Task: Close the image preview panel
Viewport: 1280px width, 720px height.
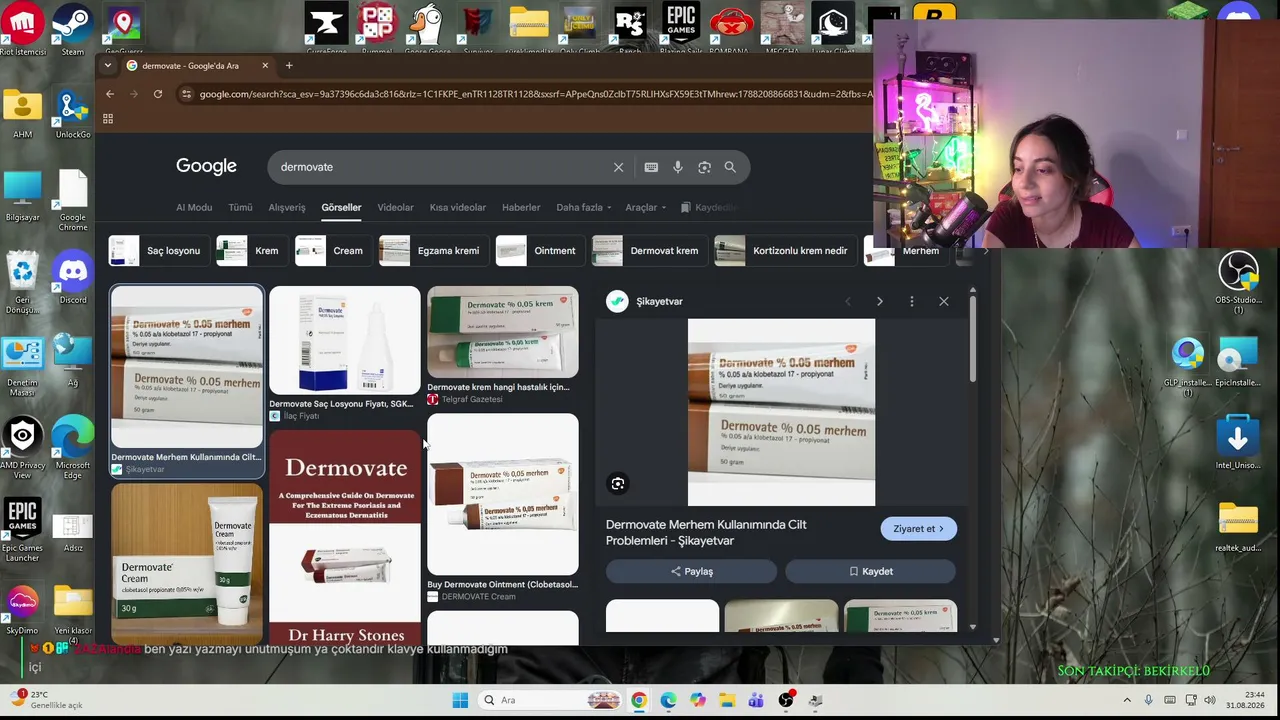Action: (x=943, y=301)
